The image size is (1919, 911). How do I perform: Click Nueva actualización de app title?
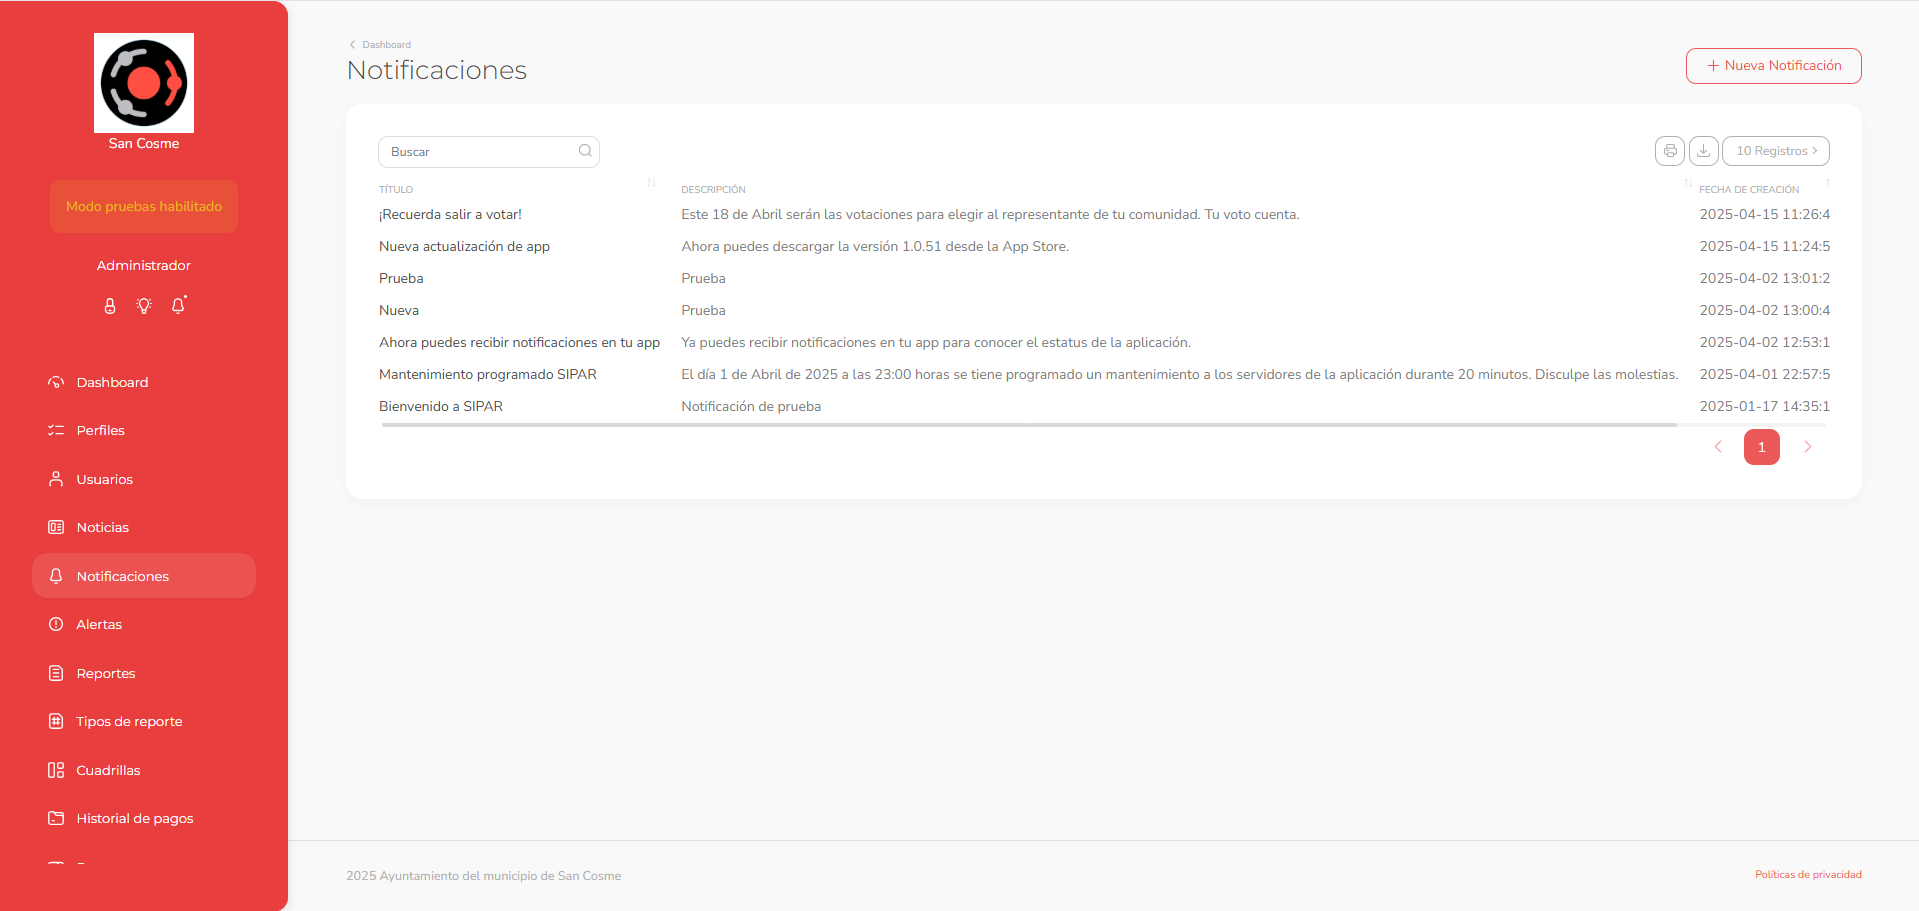coord(464,246)
